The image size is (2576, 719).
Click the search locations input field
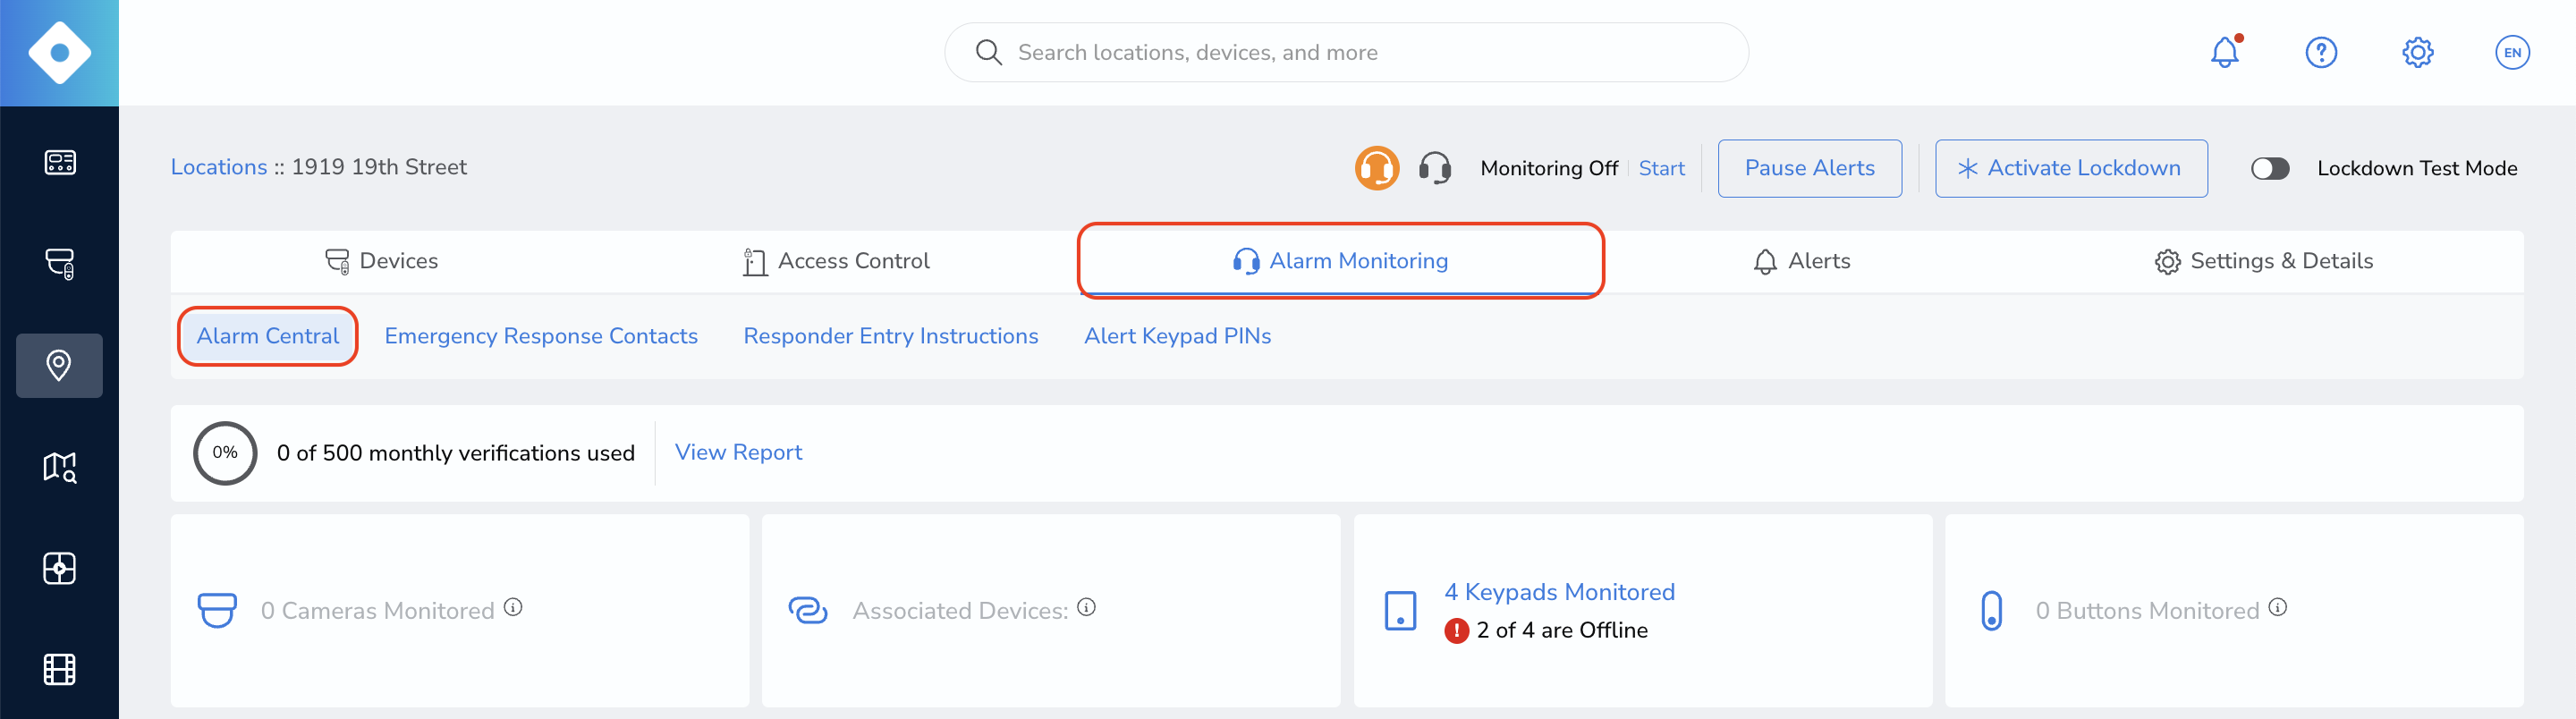tap(1346, 52)
